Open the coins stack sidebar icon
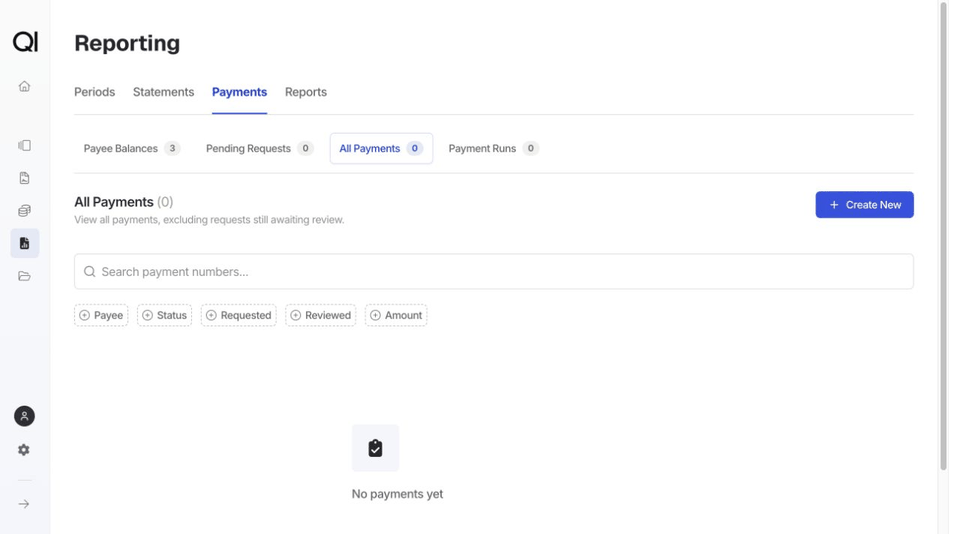This screenshot has width=960, height=540. [24, 211]
